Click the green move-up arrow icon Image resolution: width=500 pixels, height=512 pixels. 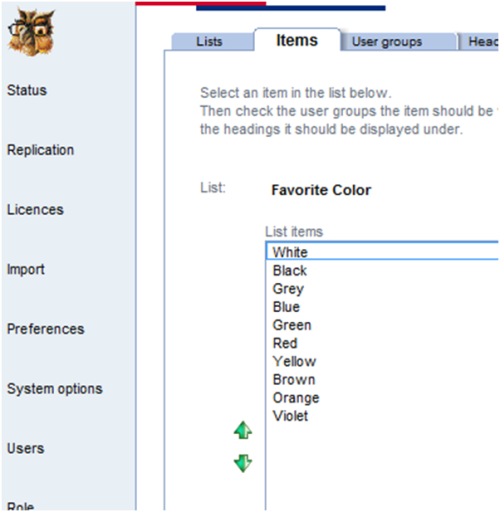pyautogui.click(x=243, y=430)
